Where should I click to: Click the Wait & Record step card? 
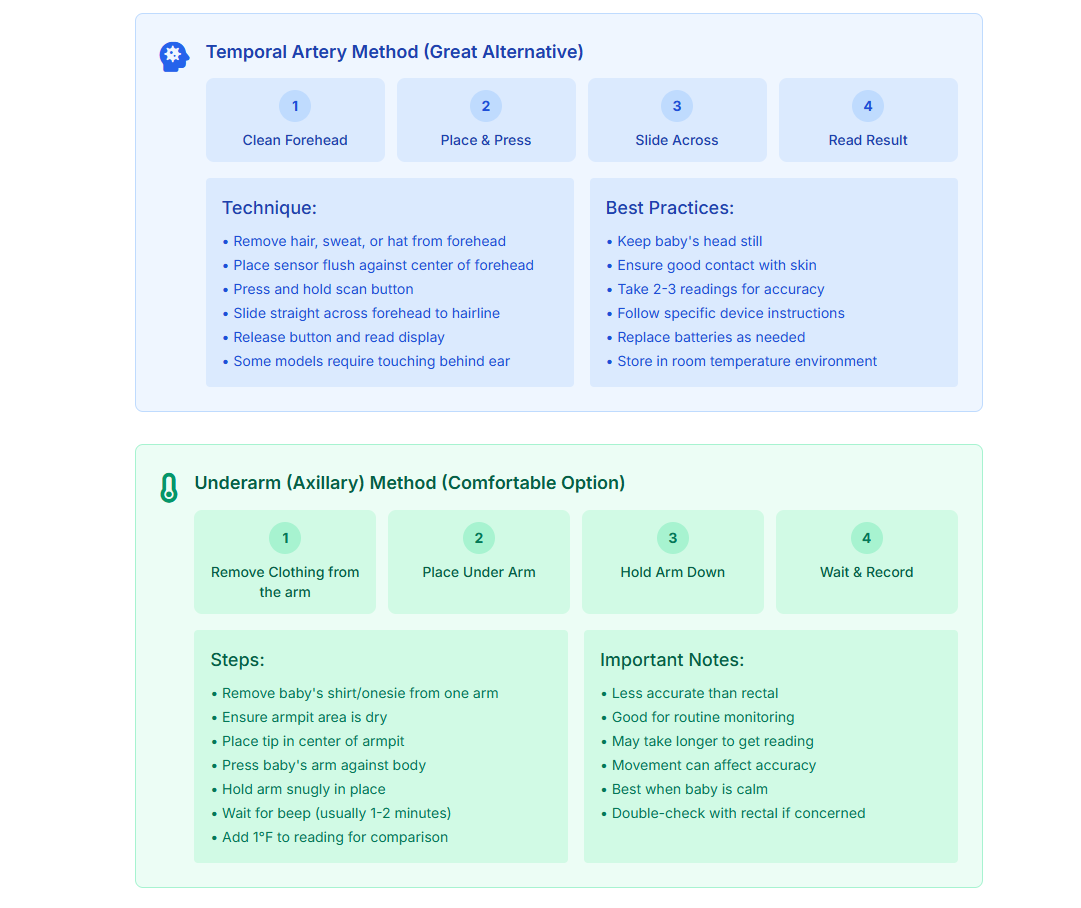coord(867,562)
